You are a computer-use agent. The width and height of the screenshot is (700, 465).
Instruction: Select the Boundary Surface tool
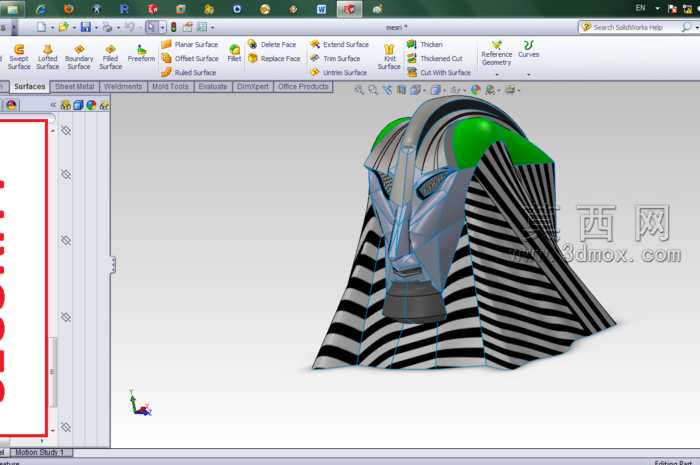[79, 57]
